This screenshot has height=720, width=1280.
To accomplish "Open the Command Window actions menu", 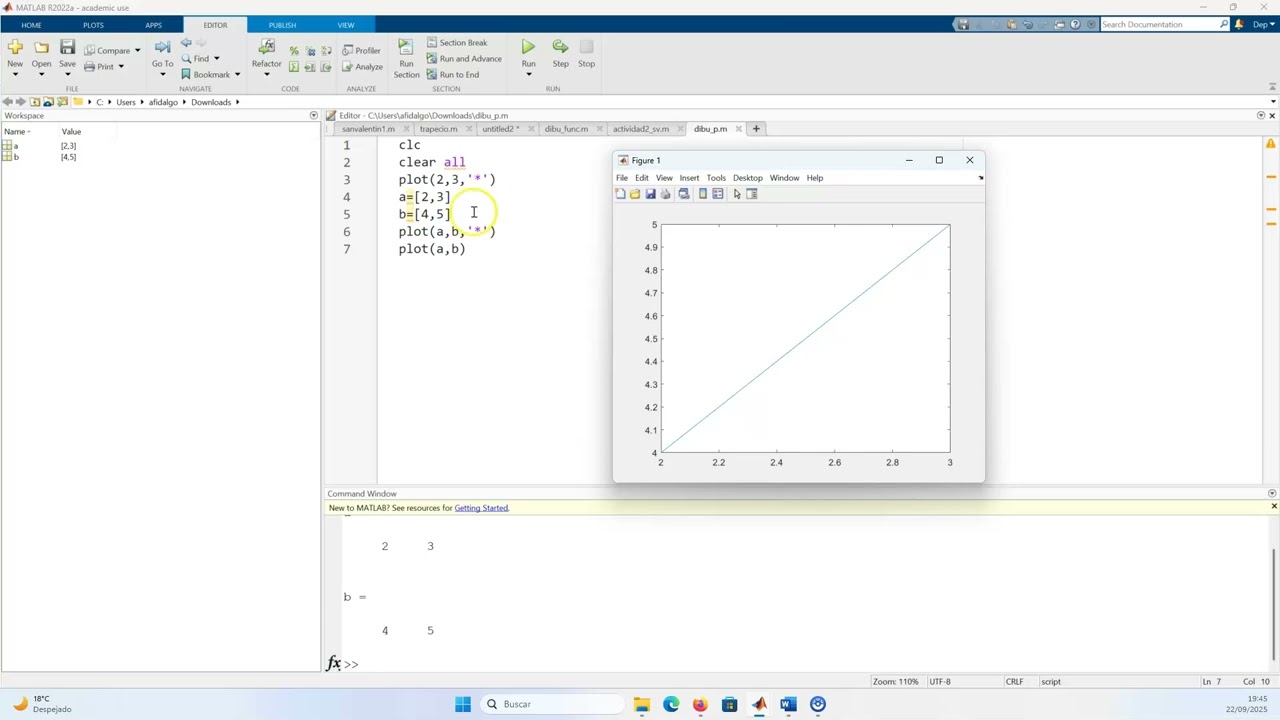I will pyautogui.click(x=1272, y=493).
